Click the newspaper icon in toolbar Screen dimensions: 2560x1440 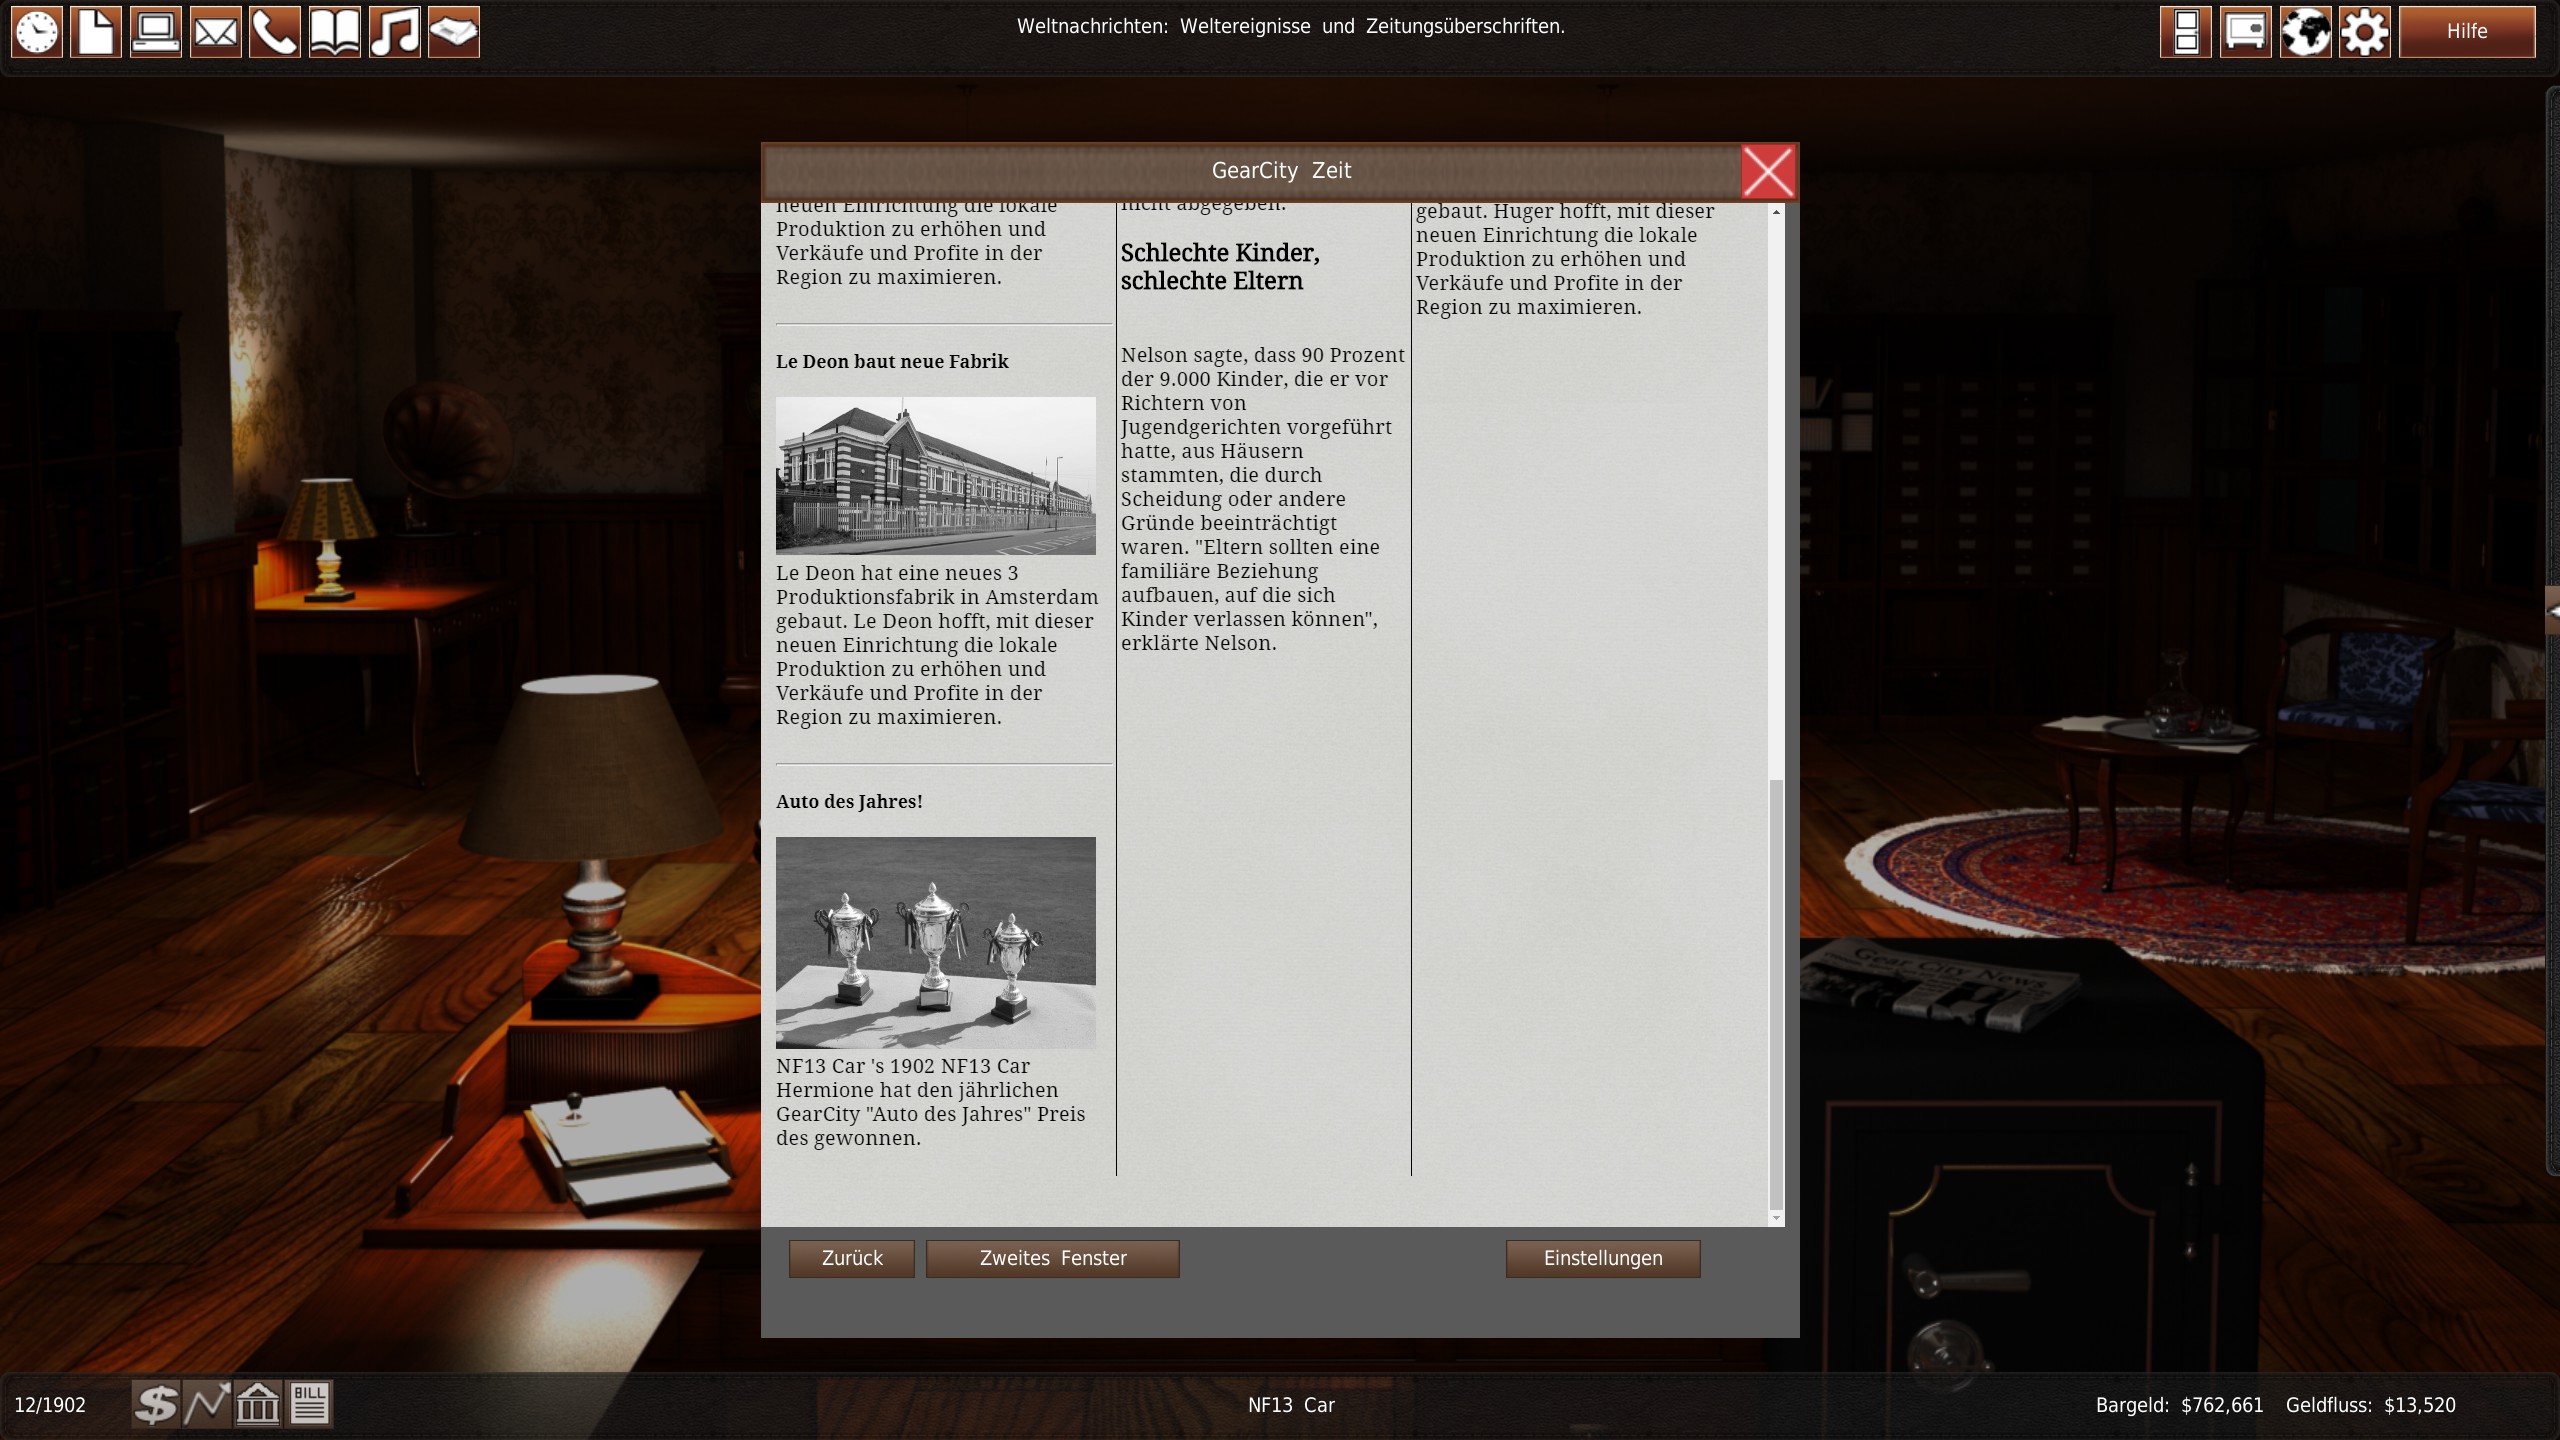pos(454,32)
